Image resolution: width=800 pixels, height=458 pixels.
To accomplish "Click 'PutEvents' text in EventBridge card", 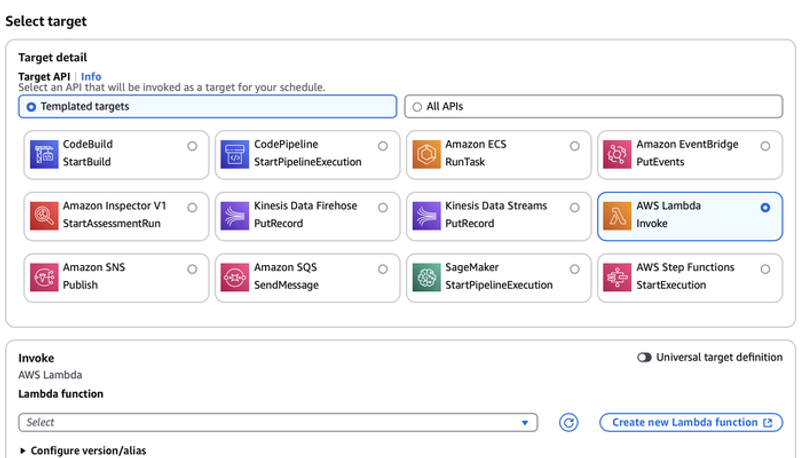I will [x=660, y=162].
